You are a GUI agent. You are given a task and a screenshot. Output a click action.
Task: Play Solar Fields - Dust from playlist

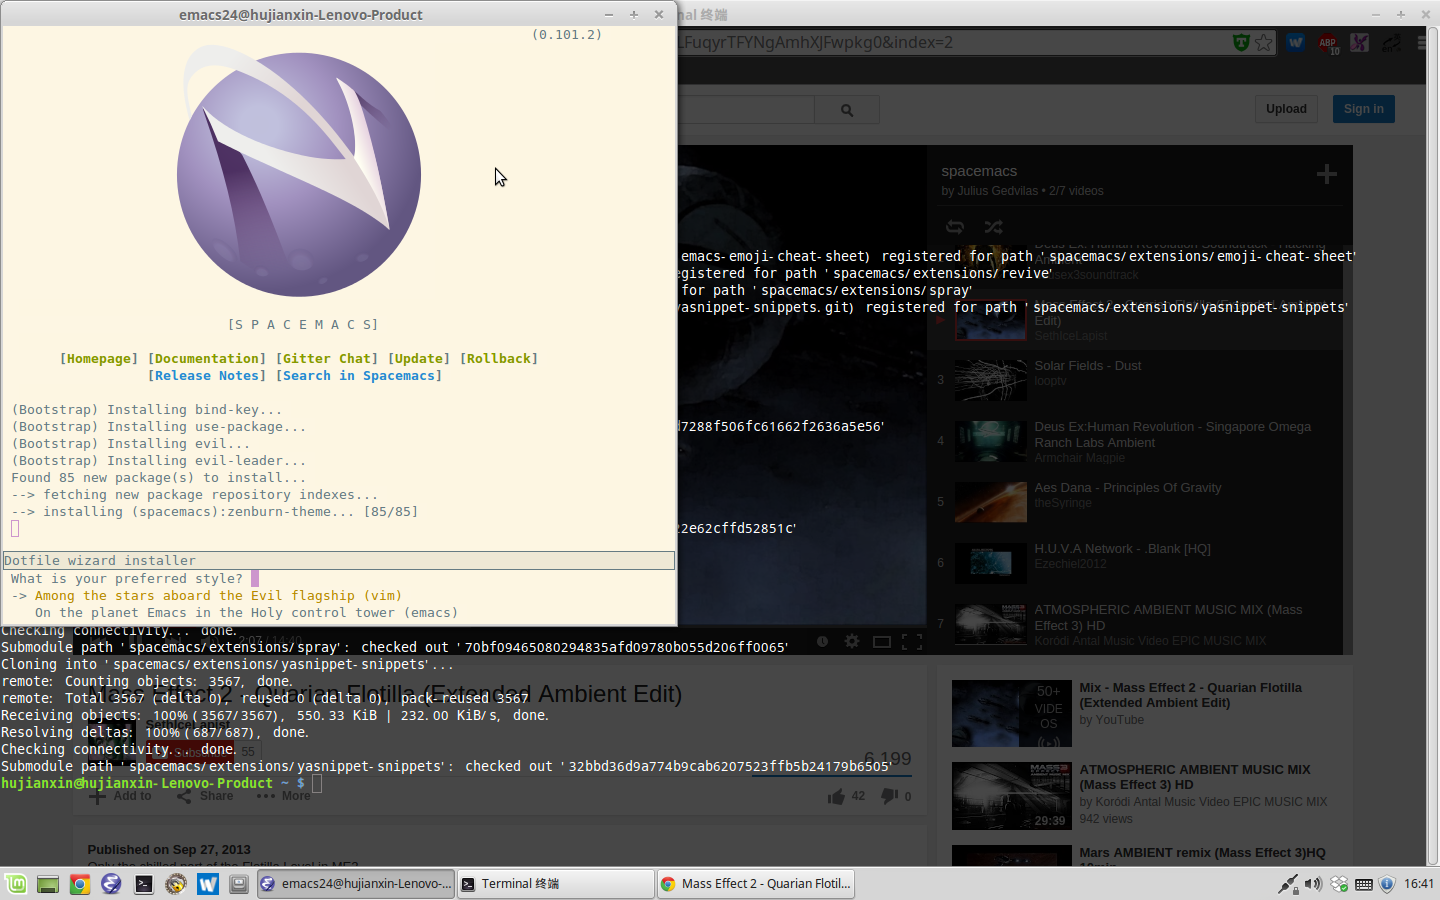pyautogui.click(x=1135, y=380)
